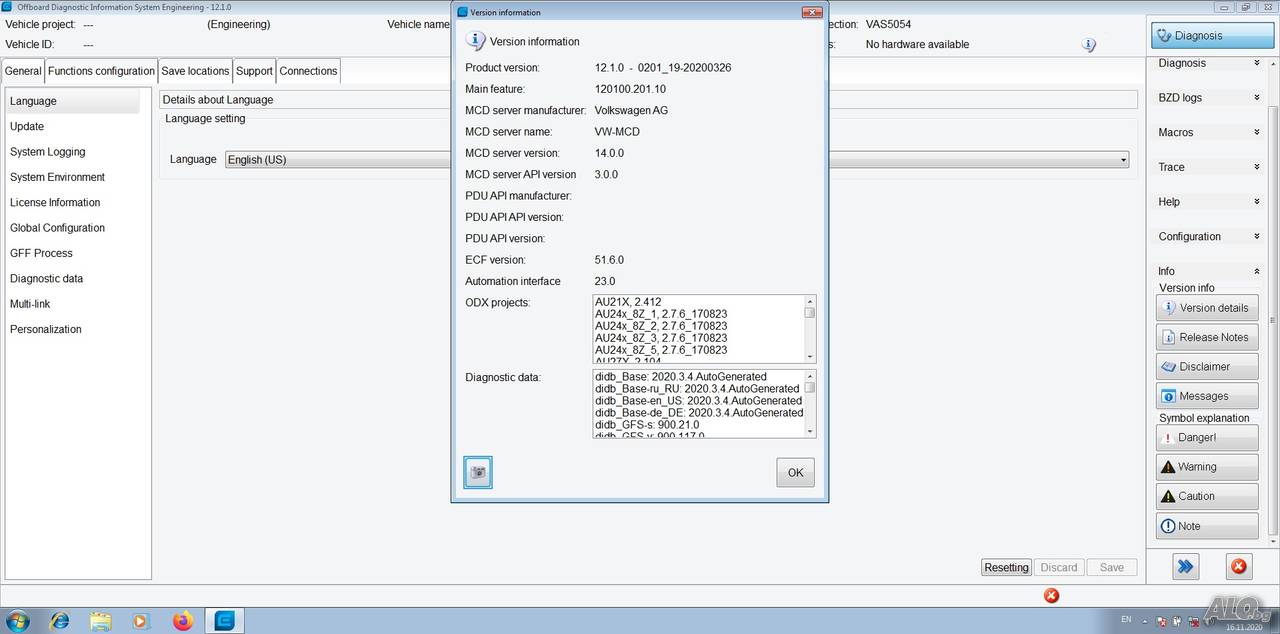This screenshot has height=634, width=1280.
Task: Select AU24x_8Z_1 entry in ODX projects
Action: coord(661,314)
